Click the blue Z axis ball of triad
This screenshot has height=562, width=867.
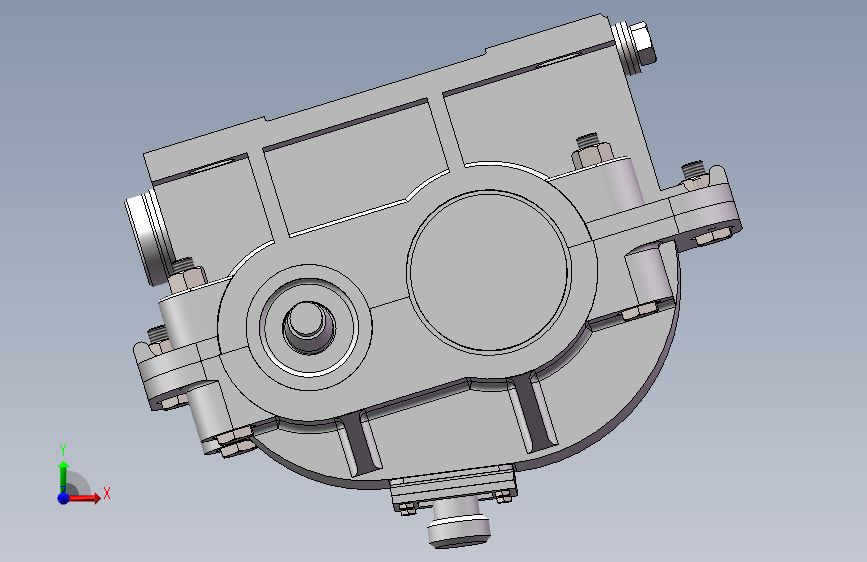point(63,498)
